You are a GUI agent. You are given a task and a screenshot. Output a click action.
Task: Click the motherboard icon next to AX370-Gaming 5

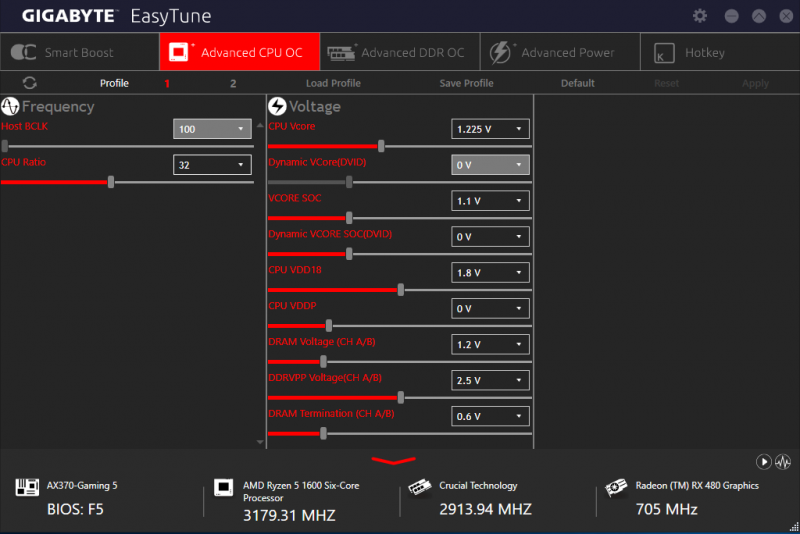click(27, 487)
